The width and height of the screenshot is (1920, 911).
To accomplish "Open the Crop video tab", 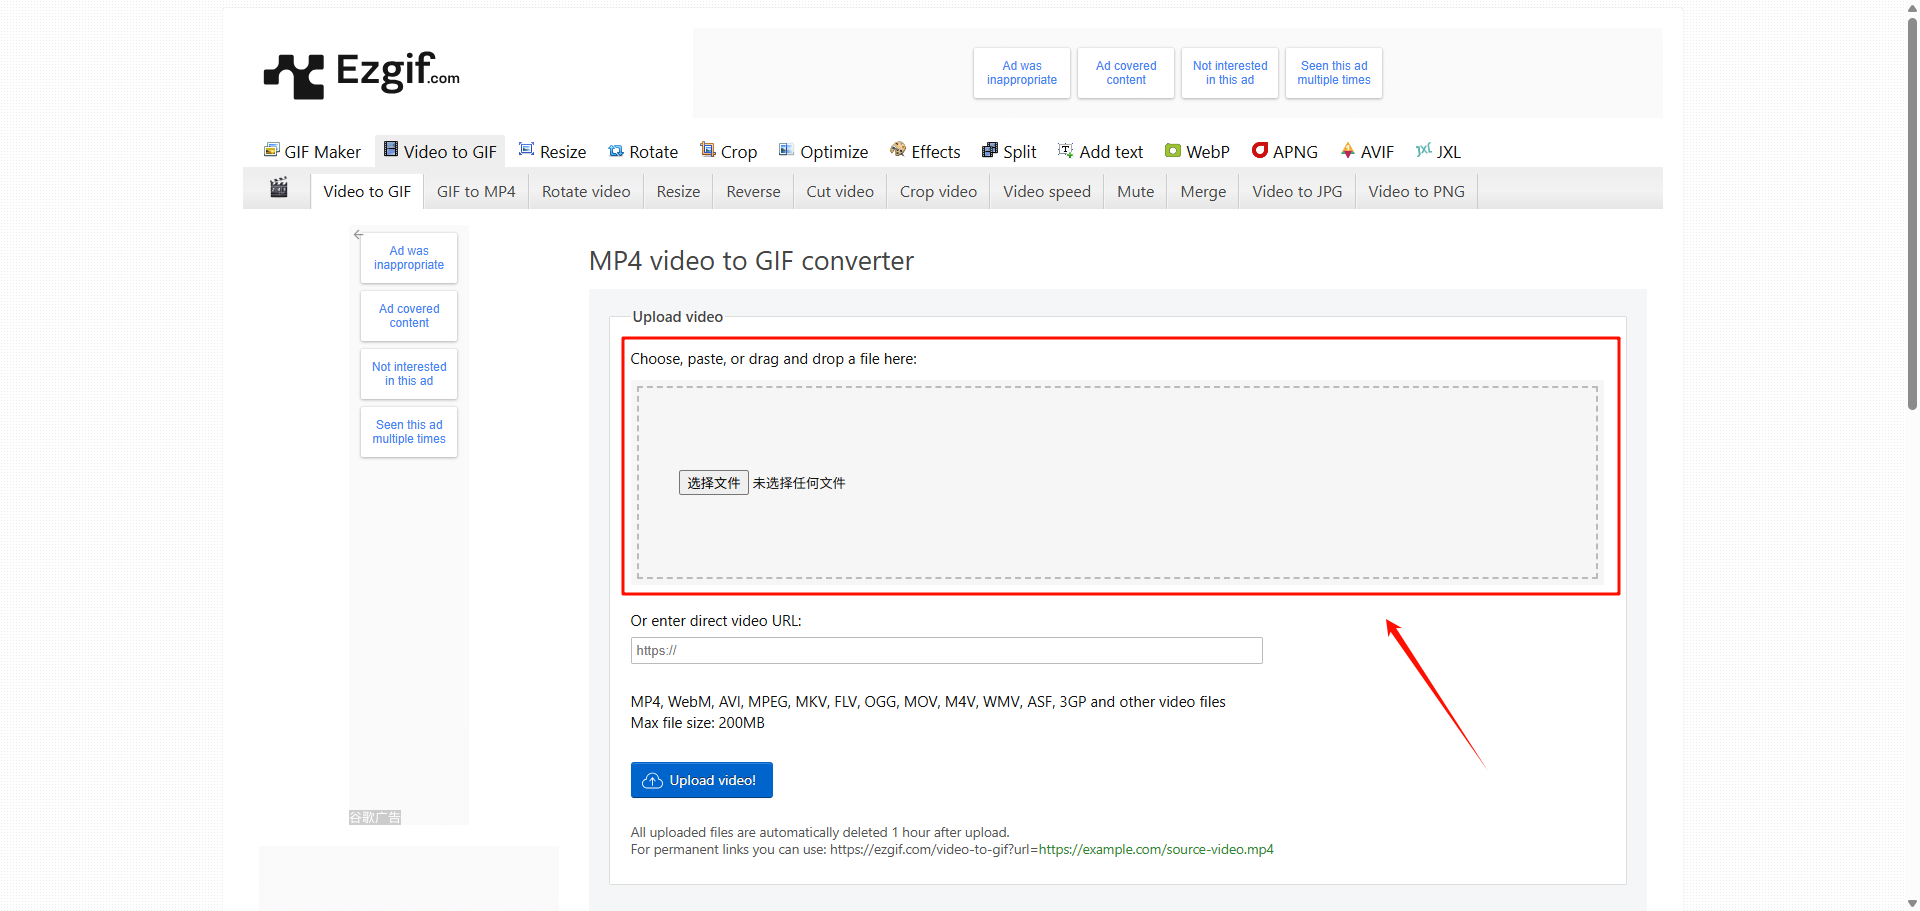I will 938,191.
